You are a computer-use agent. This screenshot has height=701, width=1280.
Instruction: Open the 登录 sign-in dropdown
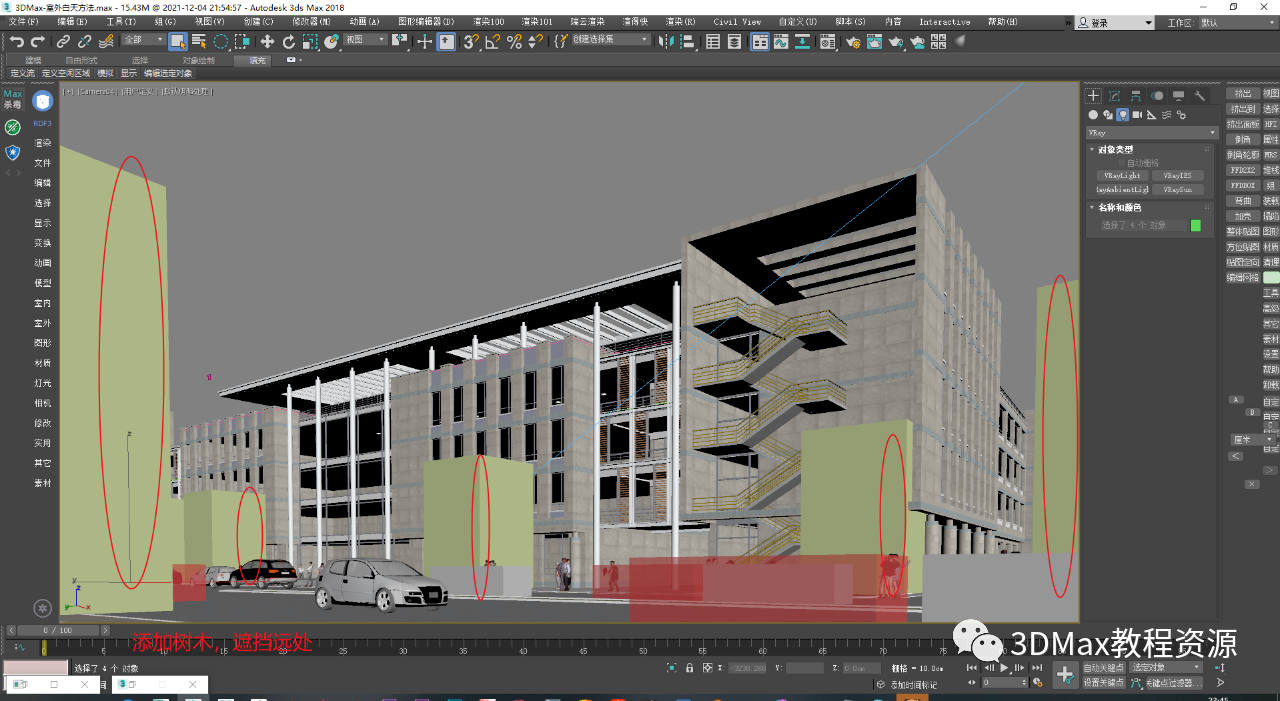[1115, 22]
